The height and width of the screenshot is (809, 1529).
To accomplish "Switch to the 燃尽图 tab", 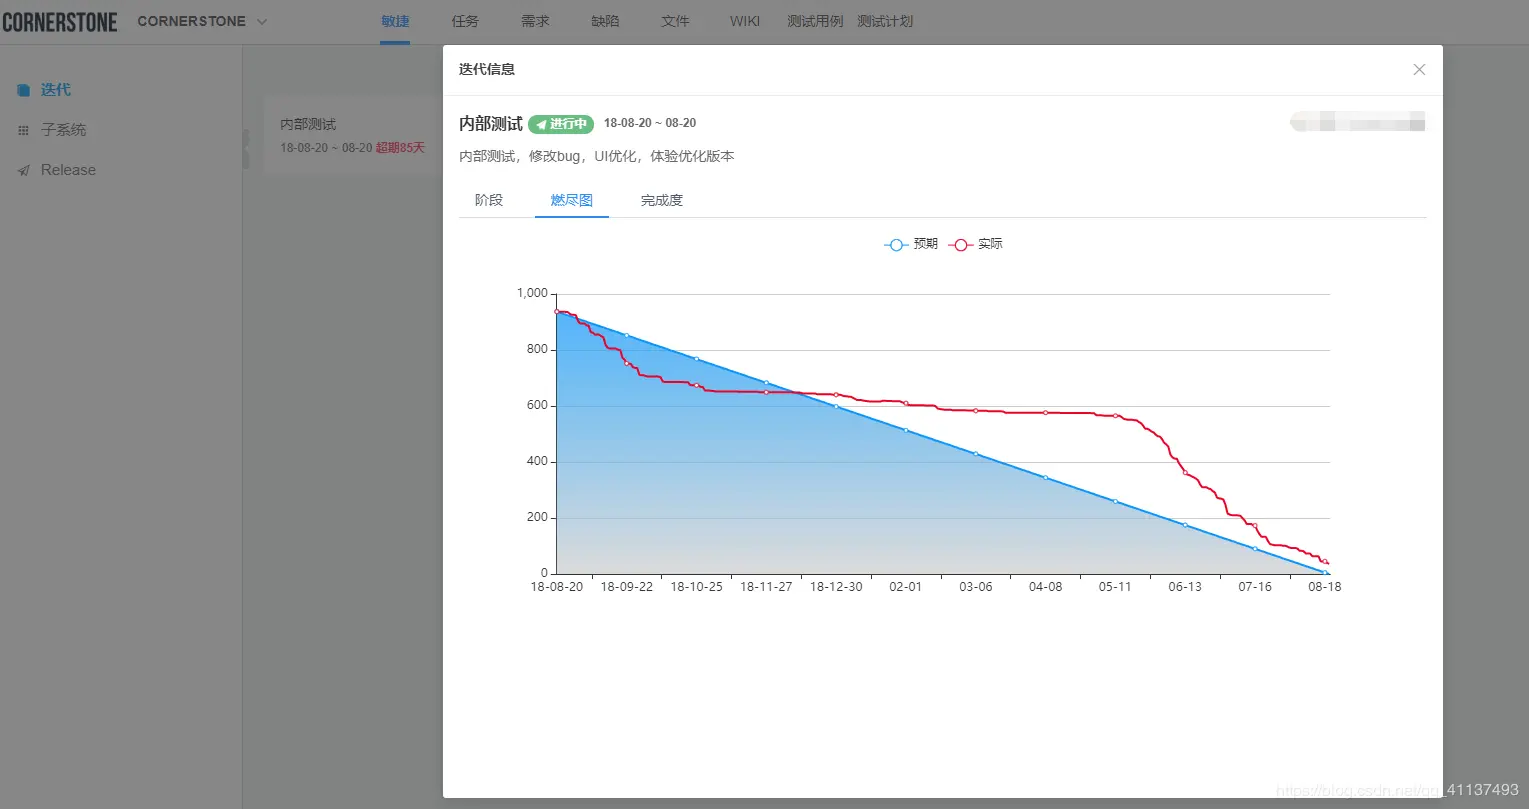I will pyautogui.click(x=572, y=200).
